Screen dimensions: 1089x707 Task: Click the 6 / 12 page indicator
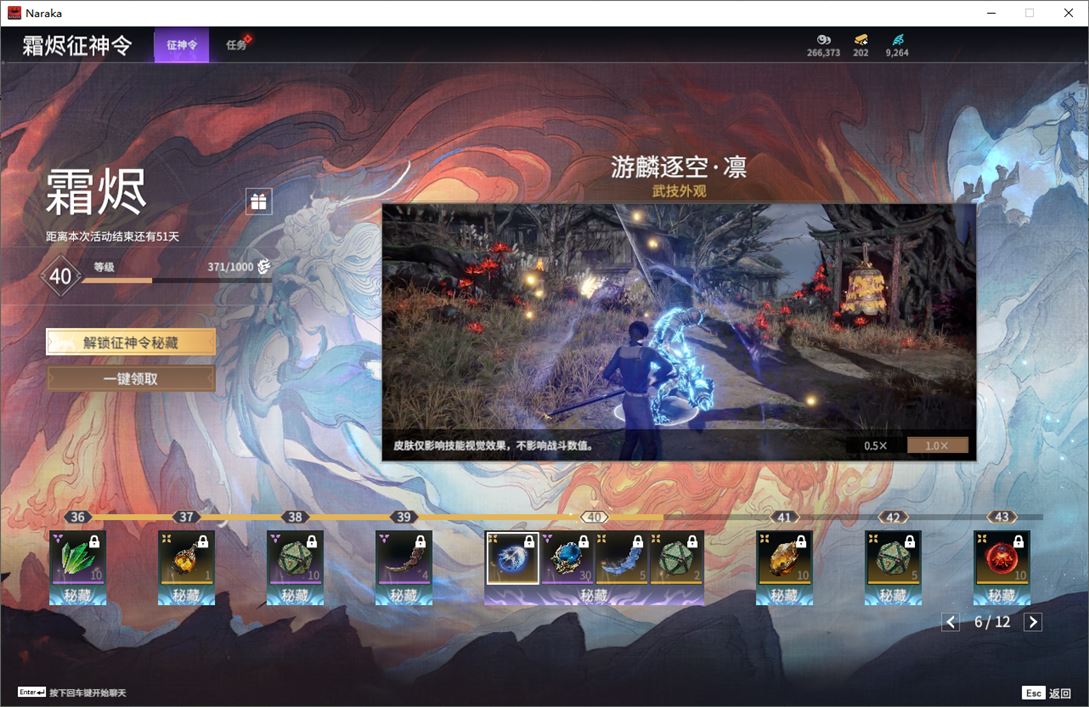coord(992,622)
